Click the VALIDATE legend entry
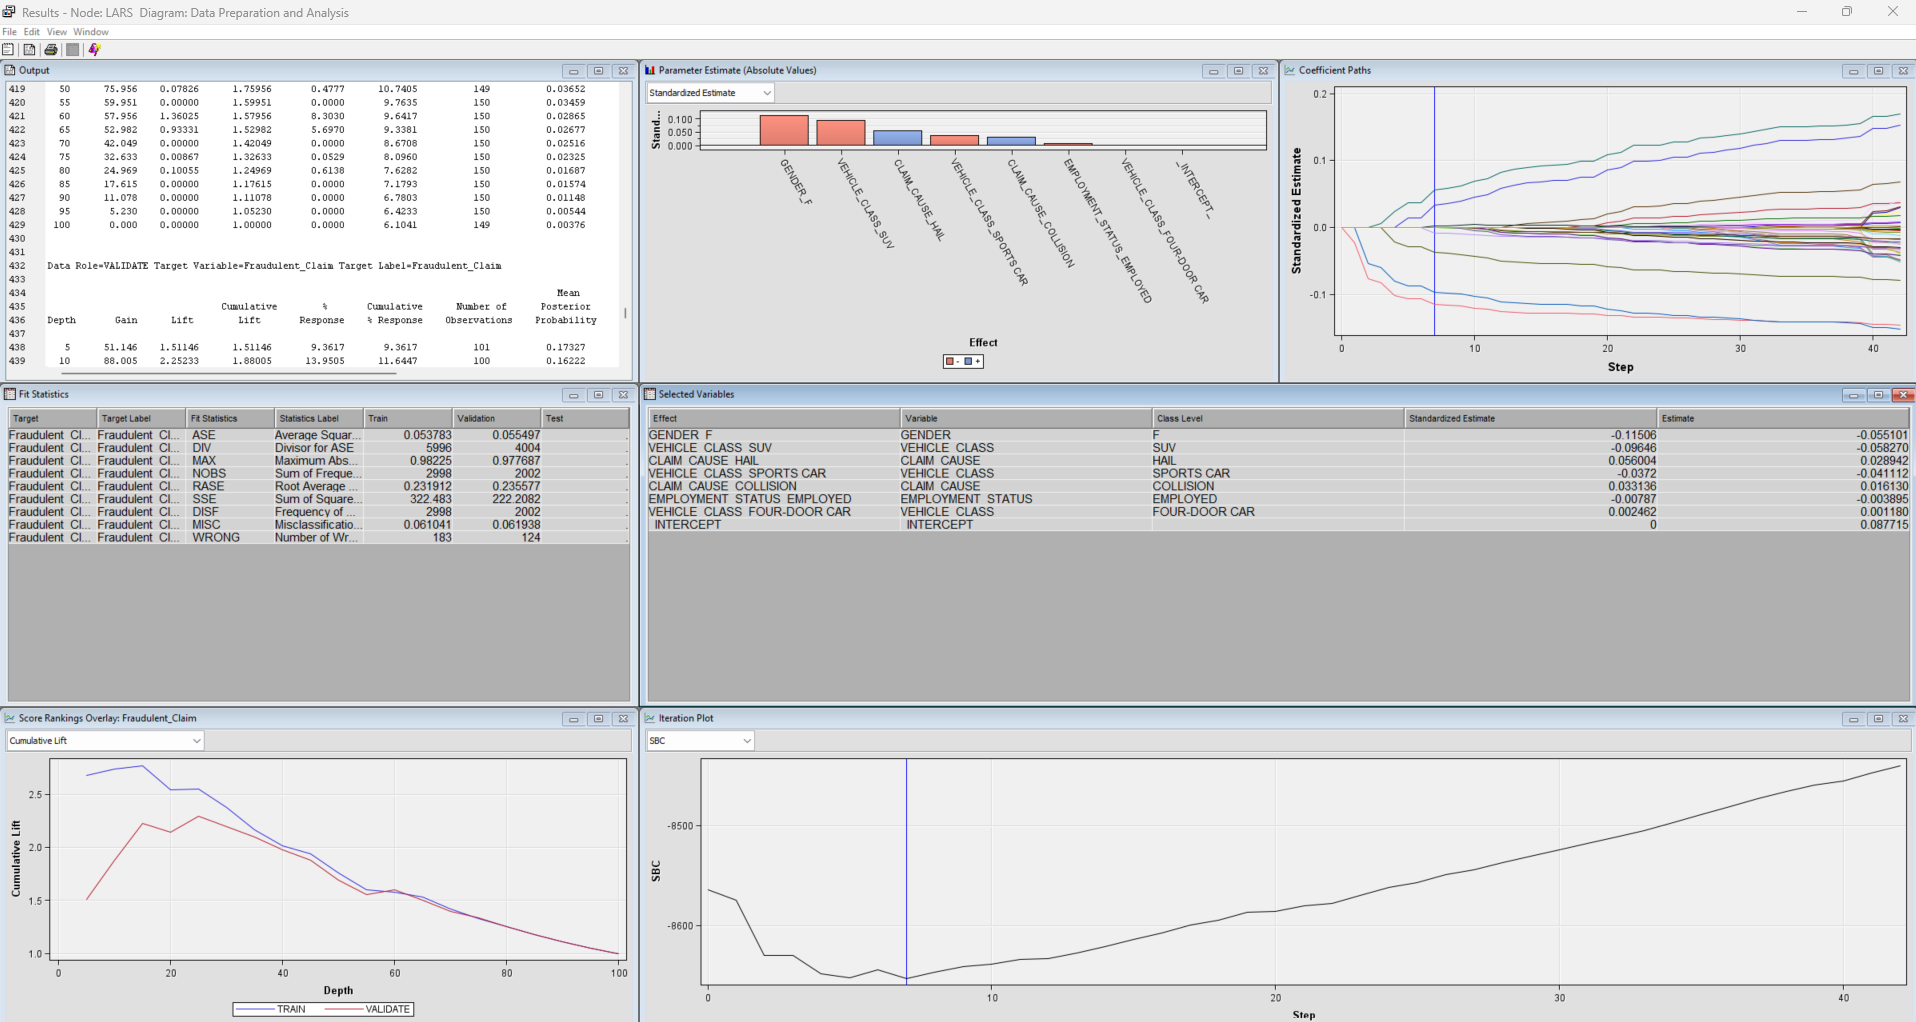1916x1022 pixels. pos(369,1009)
